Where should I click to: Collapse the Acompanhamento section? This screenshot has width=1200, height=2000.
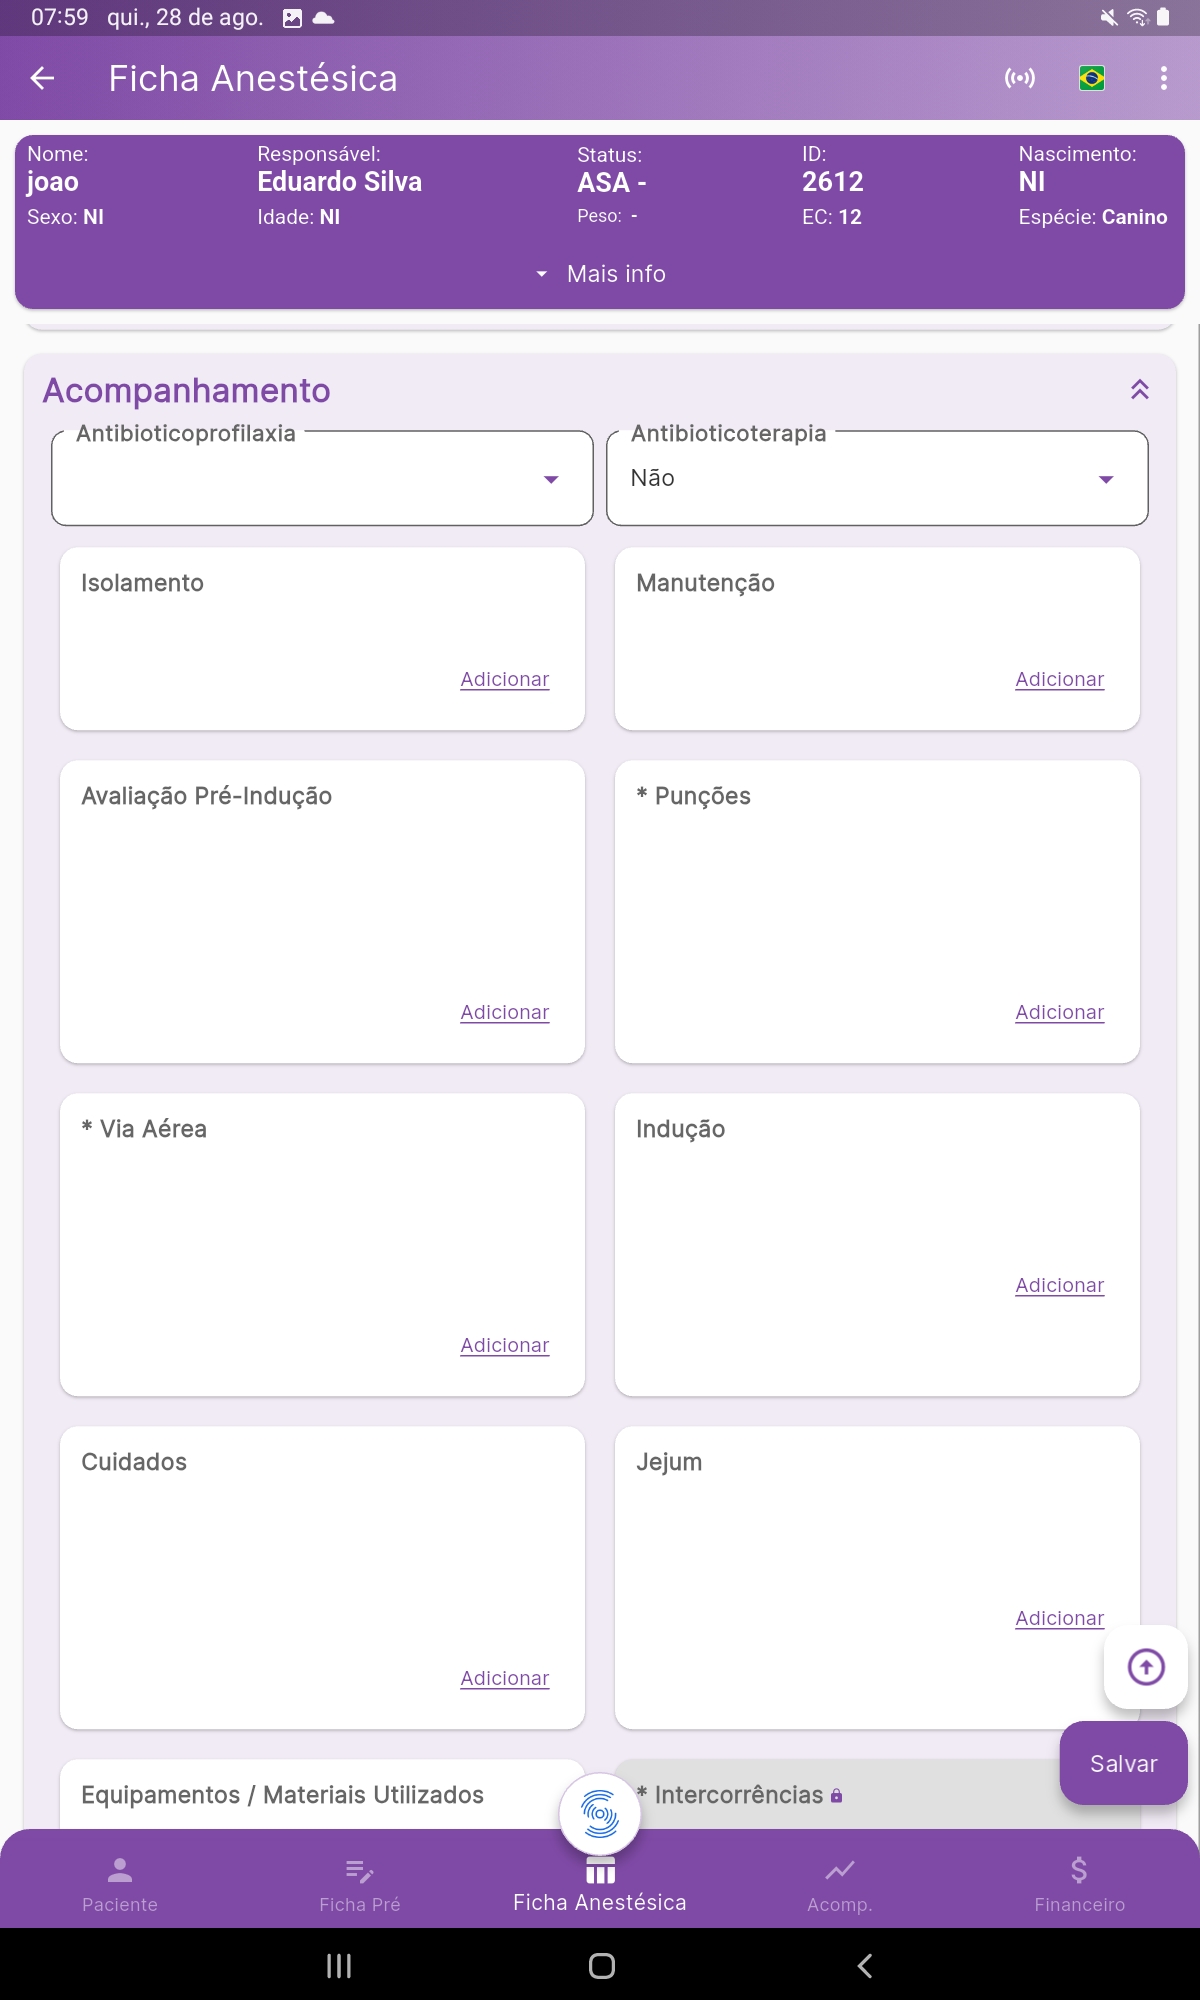point(1139,390)
